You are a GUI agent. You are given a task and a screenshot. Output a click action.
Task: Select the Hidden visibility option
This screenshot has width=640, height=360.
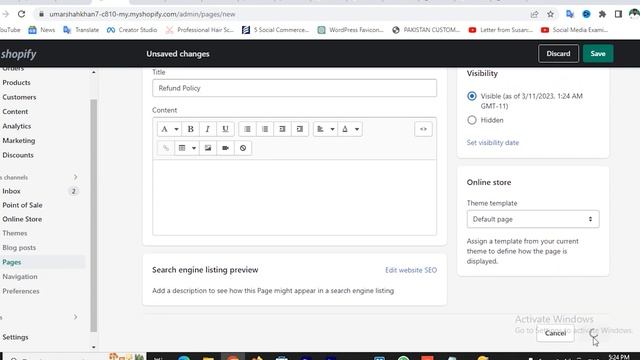tap(472, 120)
